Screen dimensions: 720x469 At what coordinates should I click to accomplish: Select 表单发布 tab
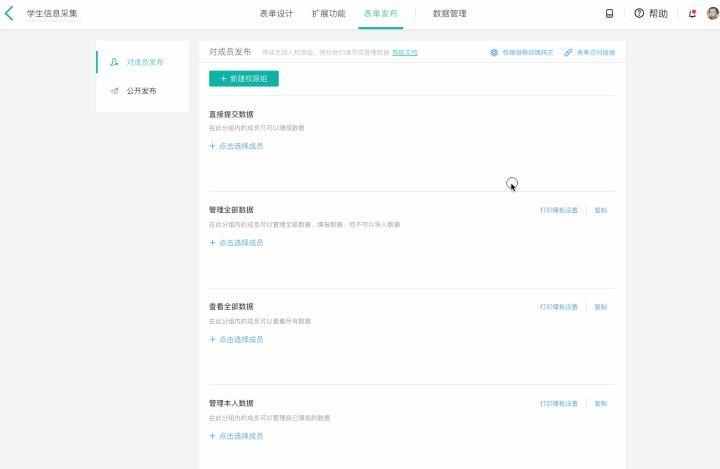click(x=380, y=13)
